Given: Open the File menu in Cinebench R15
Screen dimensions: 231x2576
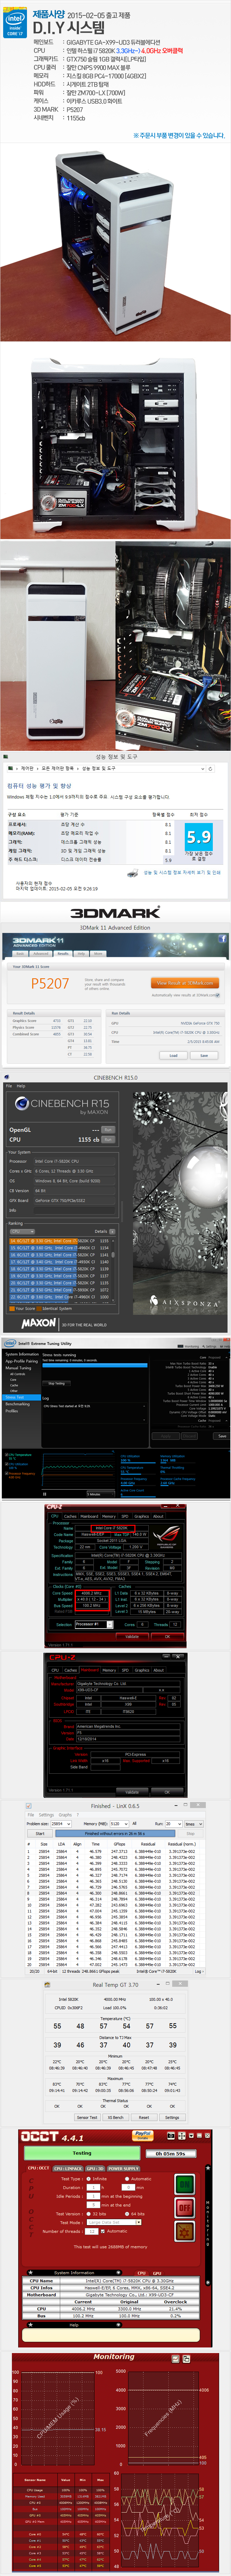Looking at the screenshot, I should tap(9, 1086).
